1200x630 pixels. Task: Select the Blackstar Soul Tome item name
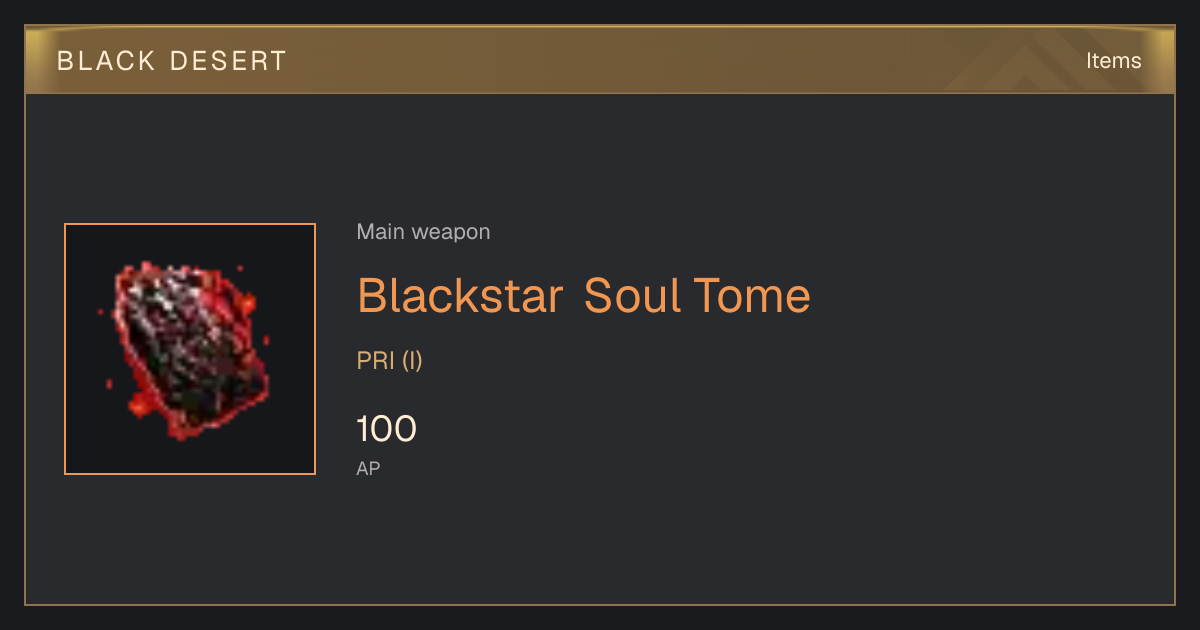584,296
